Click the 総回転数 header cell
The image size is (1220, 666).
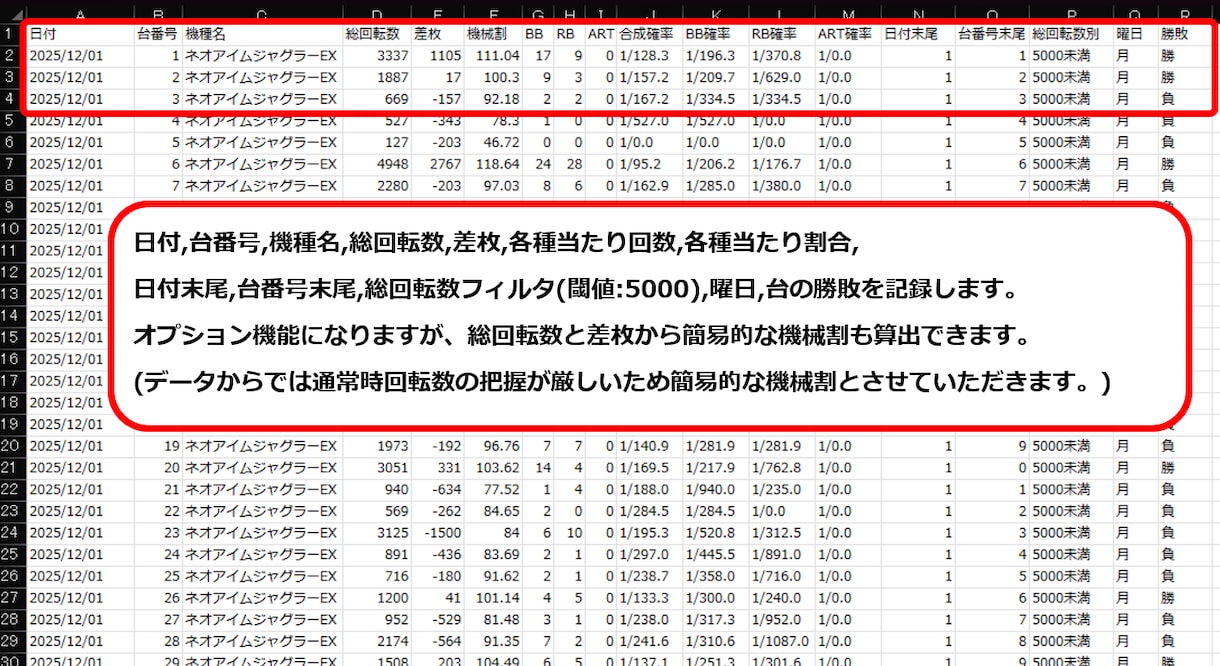(376, 33)
